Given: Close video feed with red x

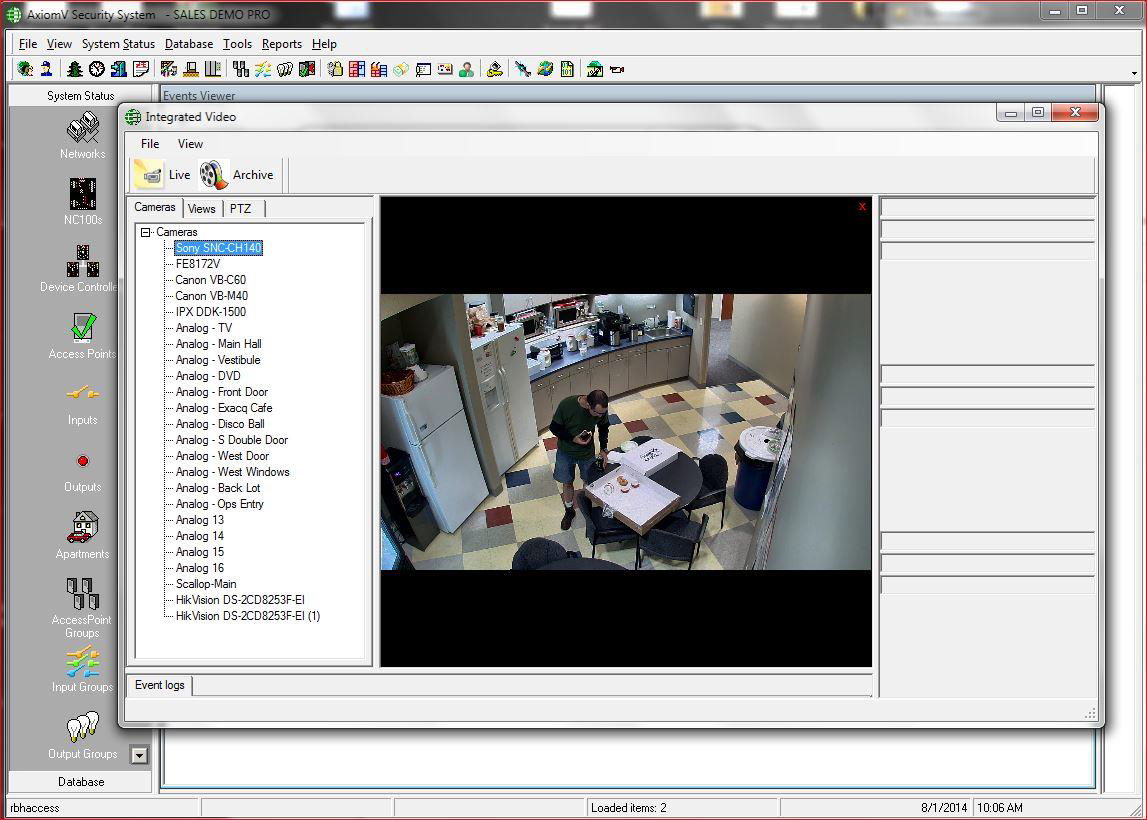Looking at the screenshot, I should click(x=862, y=207).
